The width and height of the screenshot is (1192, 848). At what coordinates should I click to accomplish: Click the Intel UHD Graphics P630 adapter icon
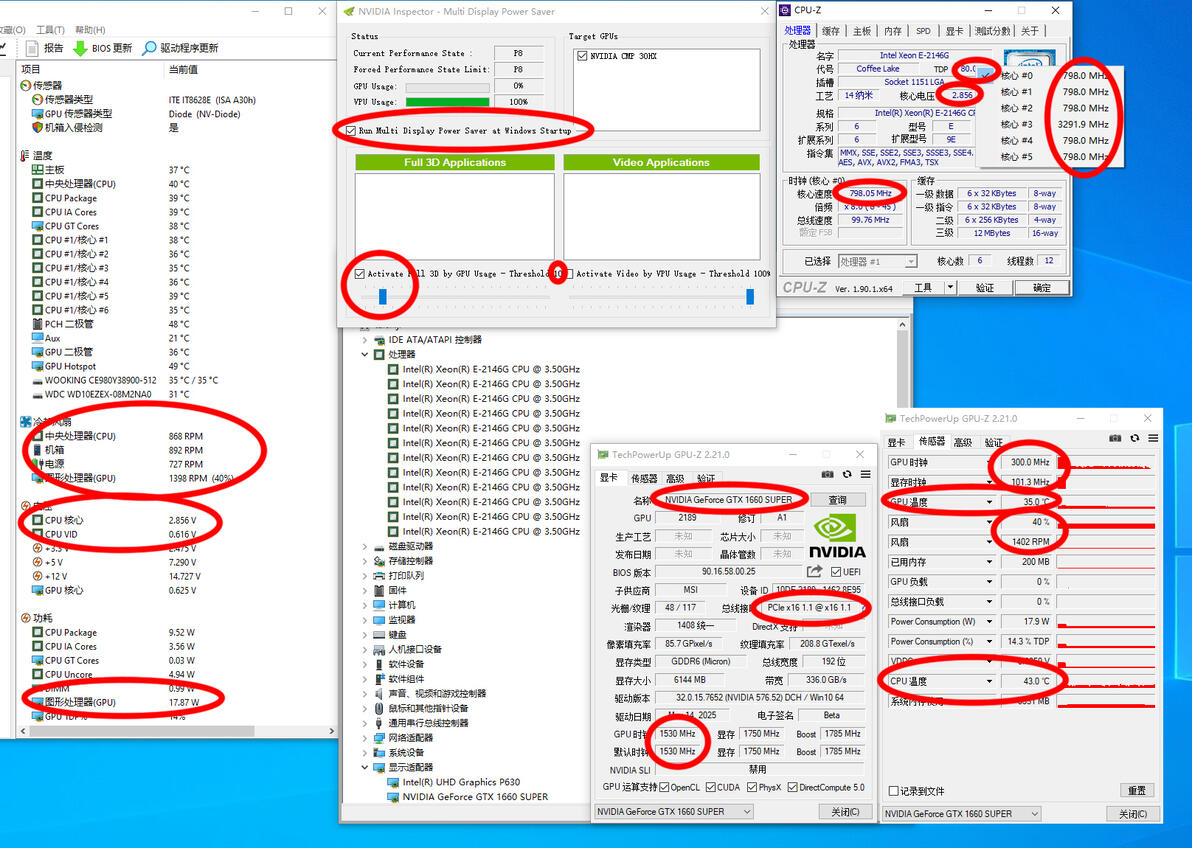394,783
